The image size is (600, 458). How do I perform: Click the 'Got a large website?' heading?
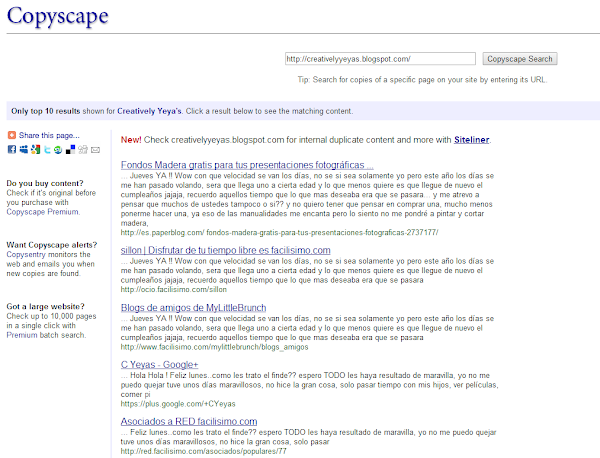[x=46, y=306]
